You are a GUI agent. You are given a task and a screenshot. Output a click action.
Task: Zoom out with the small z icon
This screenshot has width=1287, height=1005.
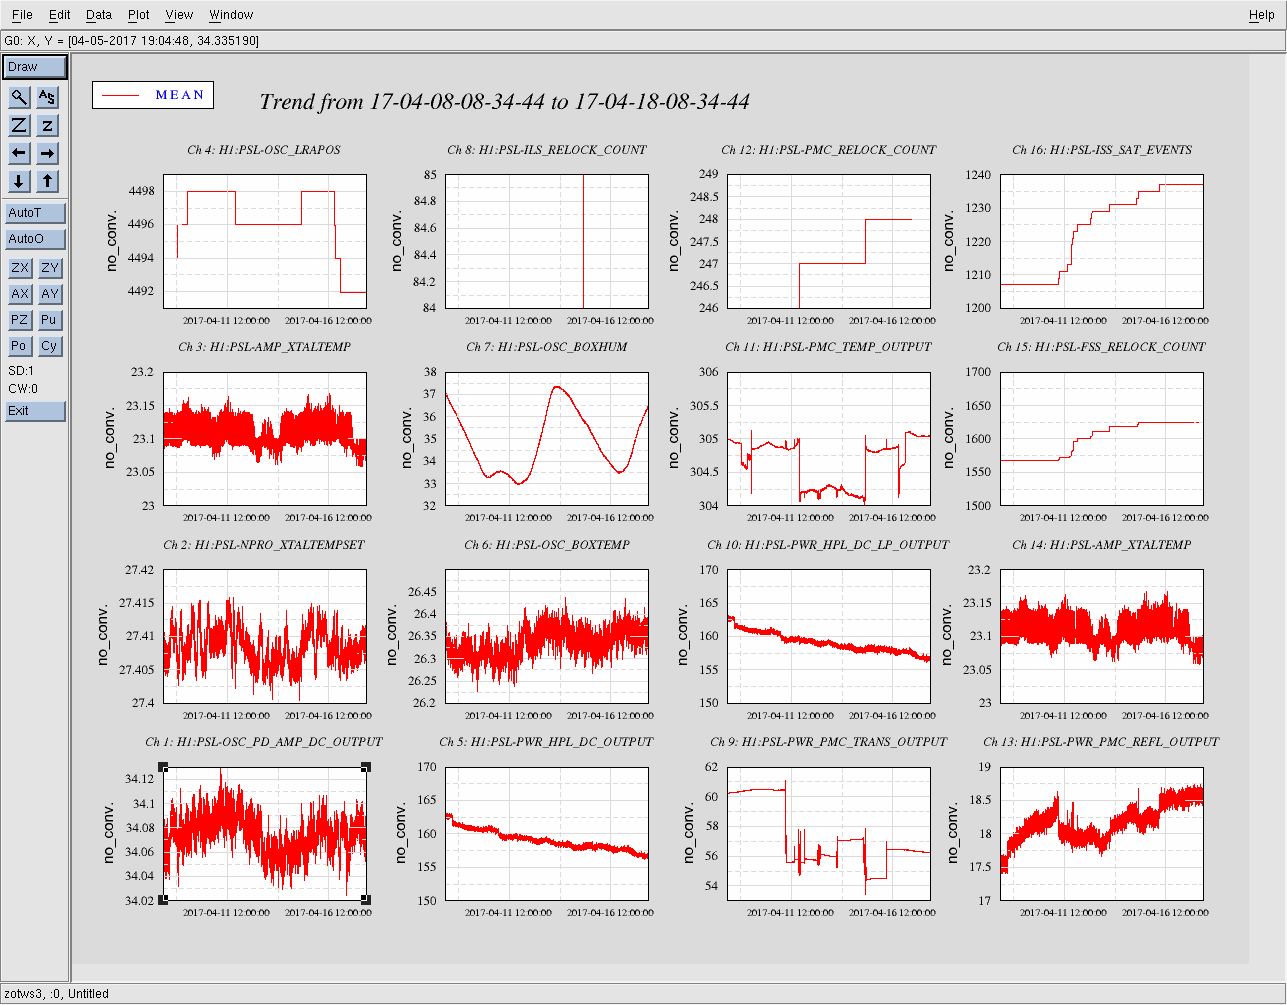47,125
